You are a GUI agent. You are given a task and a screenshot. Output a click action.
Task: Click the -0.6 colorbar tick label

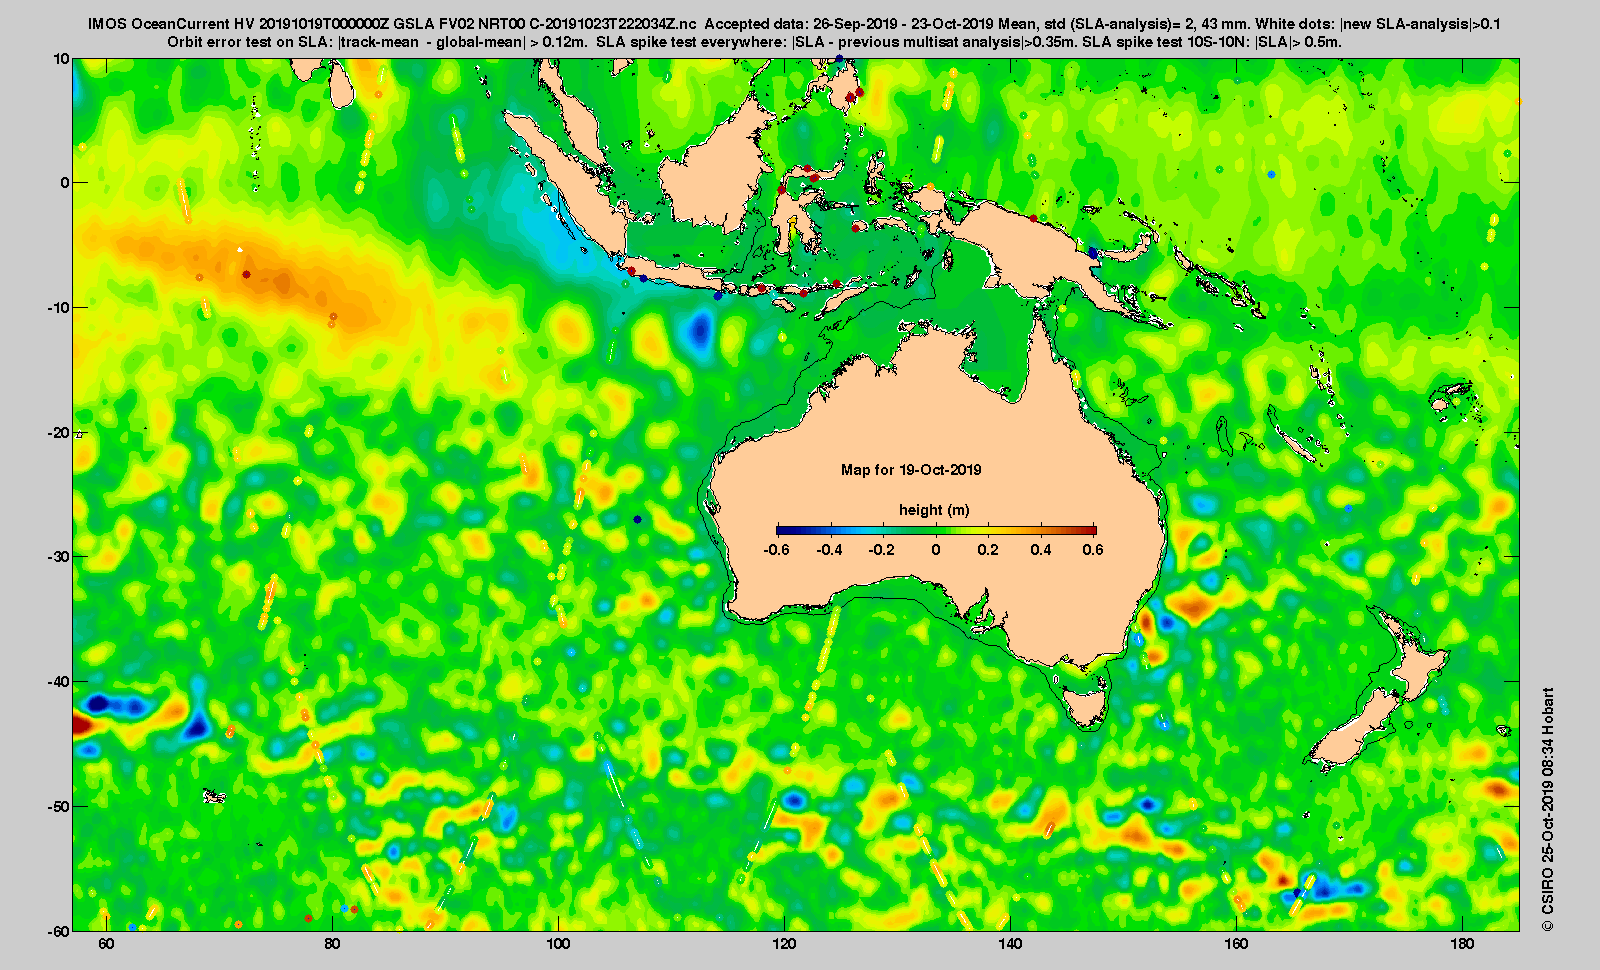[776, 550]
